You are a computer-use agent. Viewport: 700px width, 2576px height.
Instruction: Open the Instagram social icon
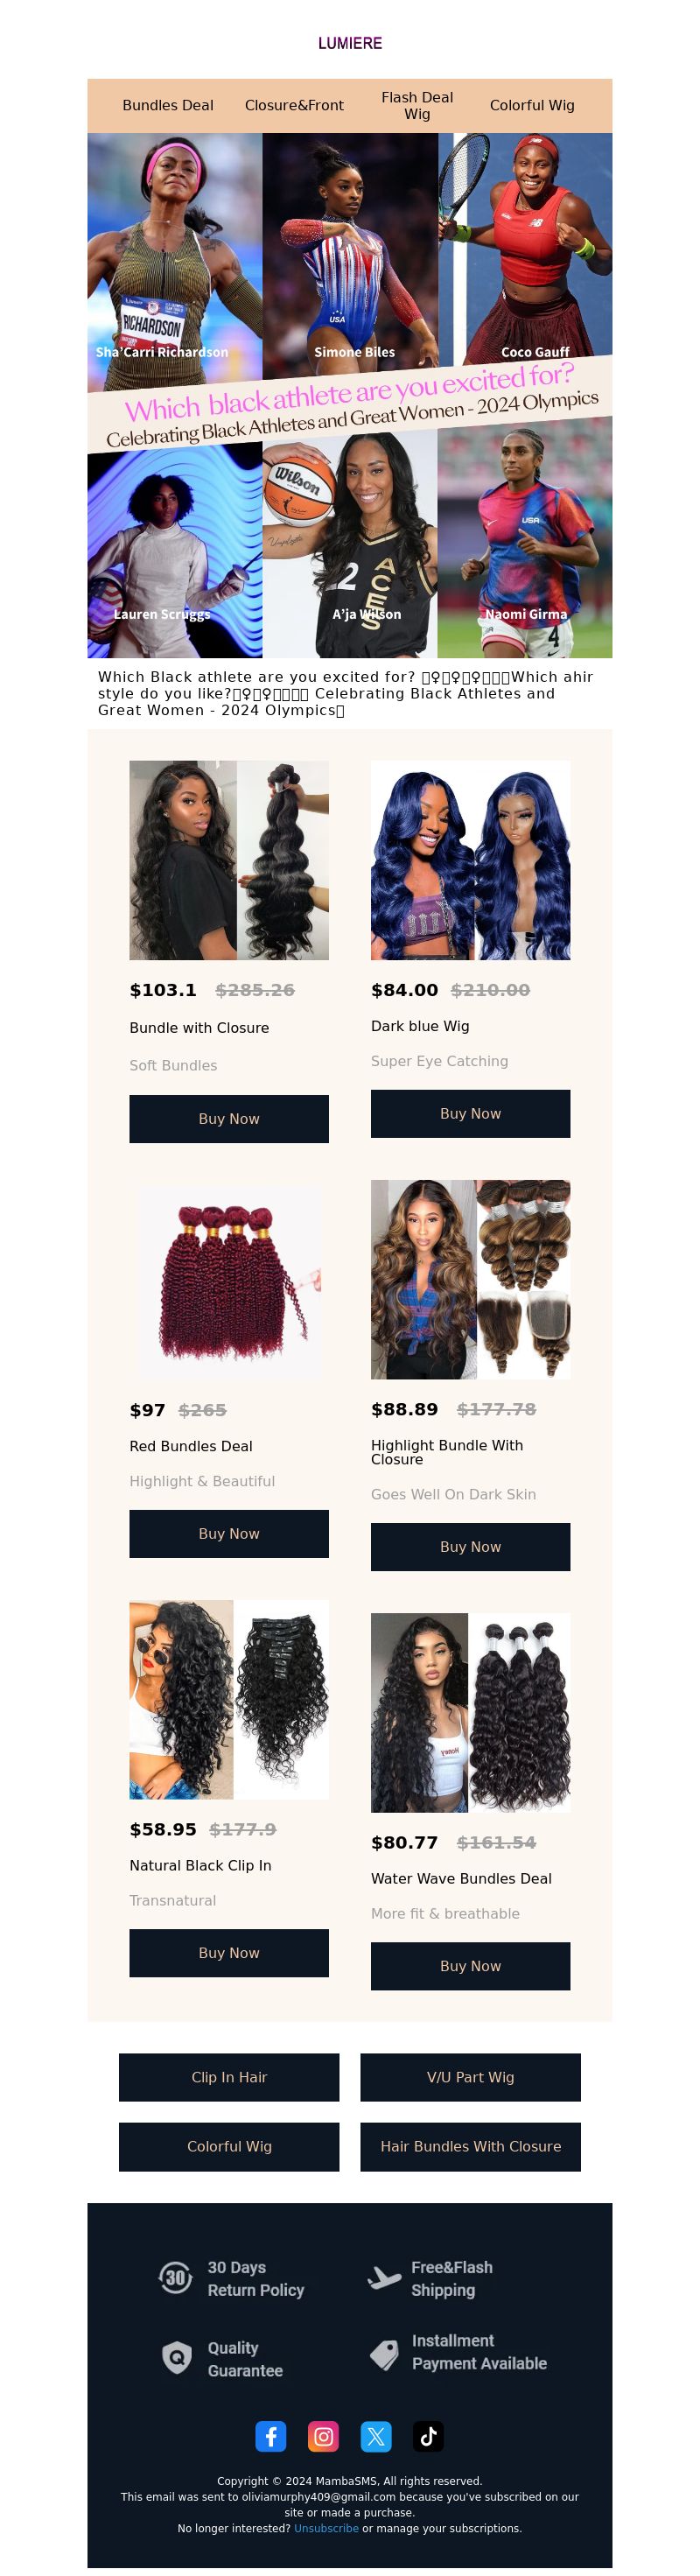click(323, 2435)
